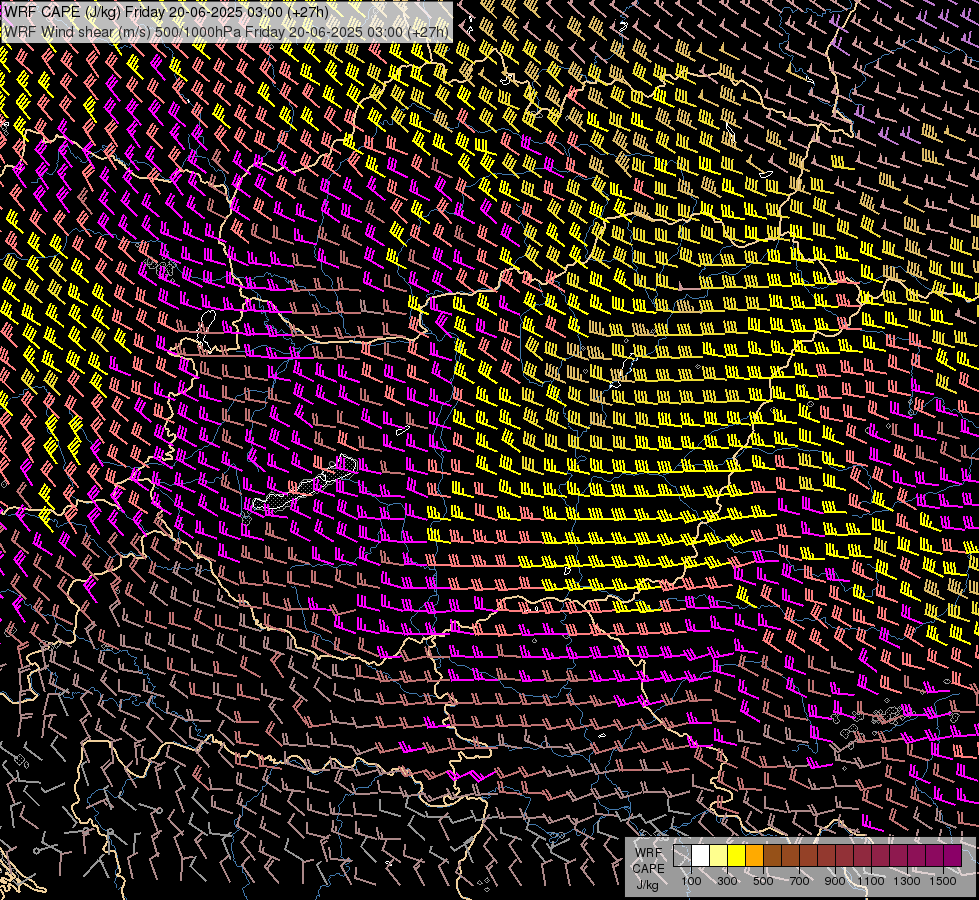Click legend value 500

click(763, 881)
